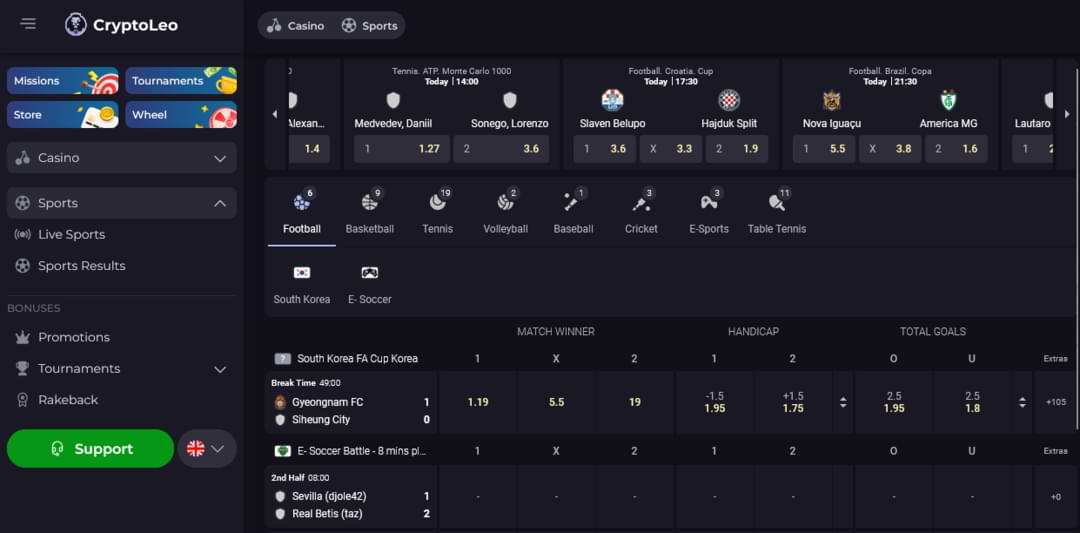Open the Wheel banner
The image size is (1080, 533).
pyautogui.click(x=181, y=114)
